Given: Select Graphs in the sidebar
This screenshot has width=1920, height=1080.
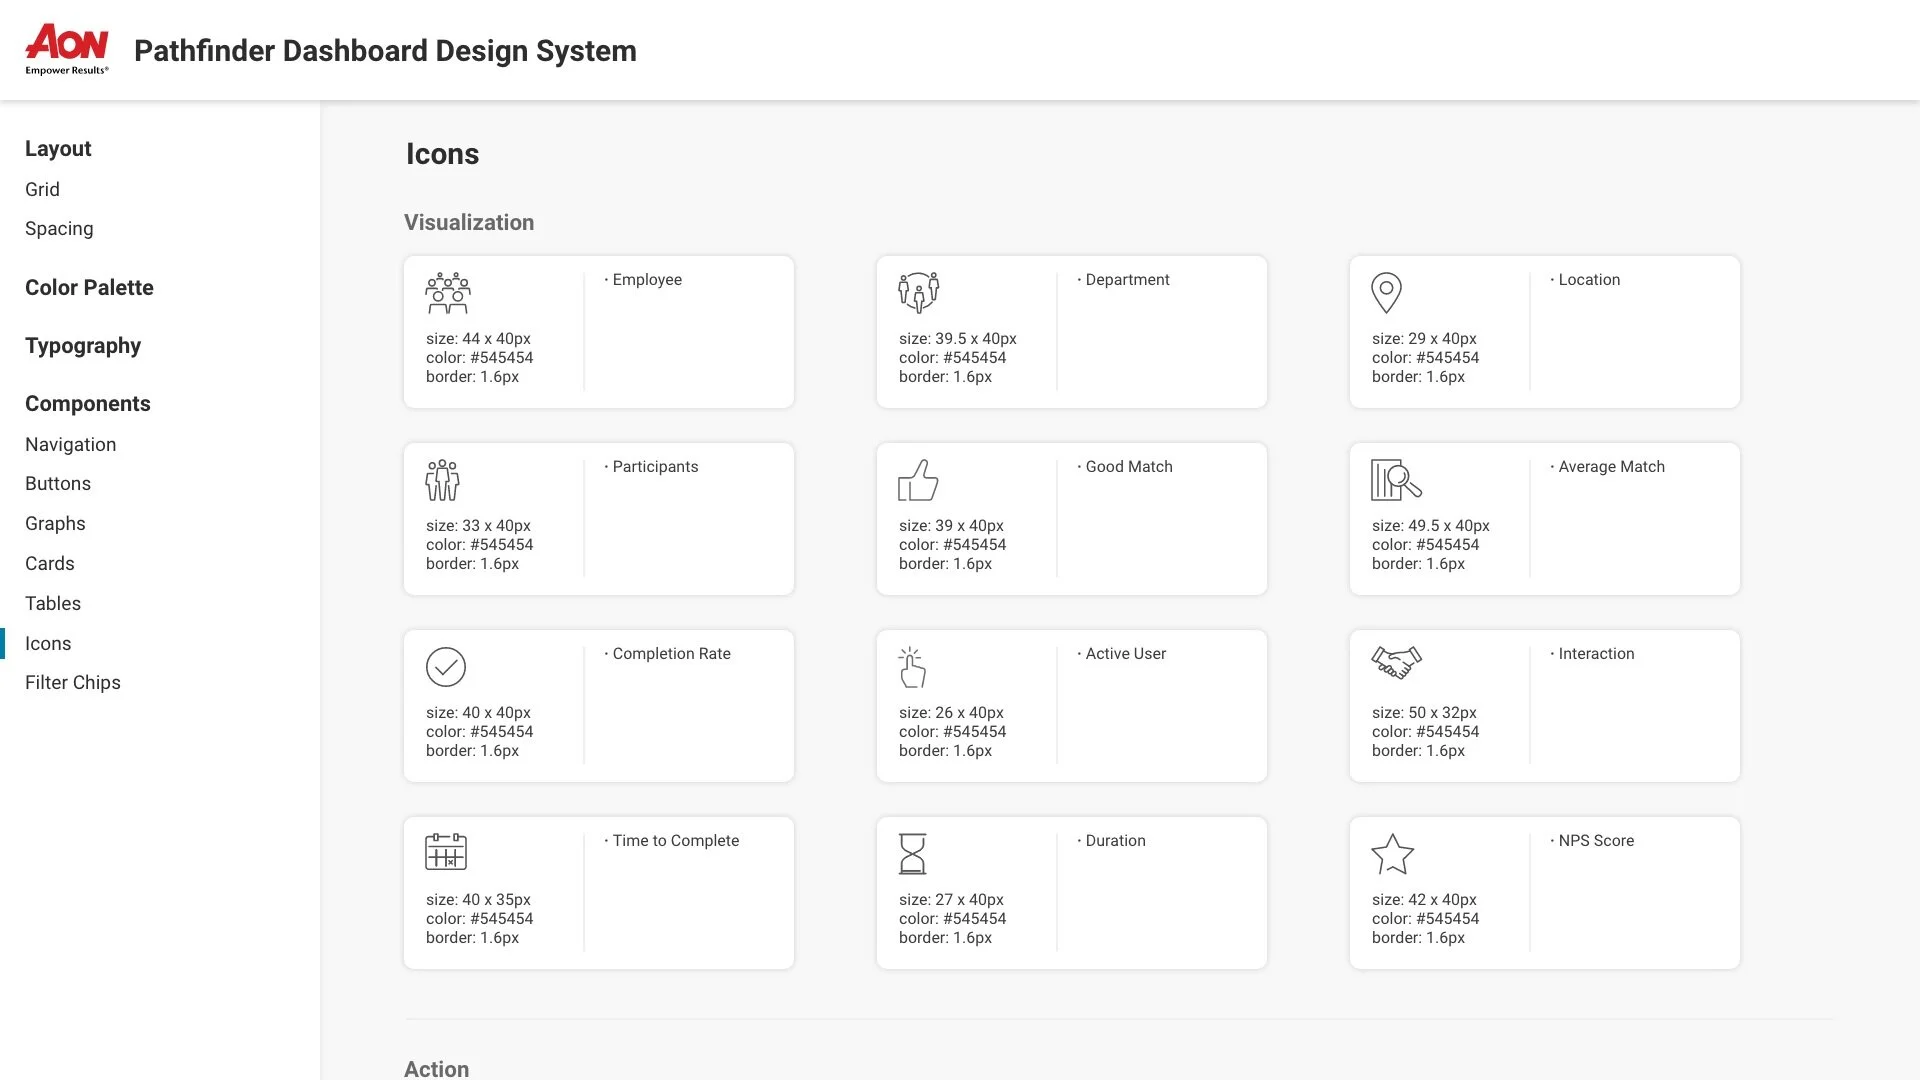Looking at the screenshot, I should pos(55,524).
